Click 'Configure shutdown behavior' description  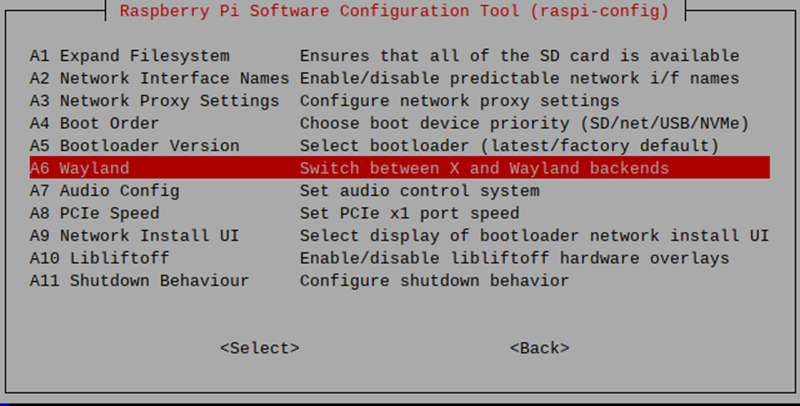click(434, 281)
